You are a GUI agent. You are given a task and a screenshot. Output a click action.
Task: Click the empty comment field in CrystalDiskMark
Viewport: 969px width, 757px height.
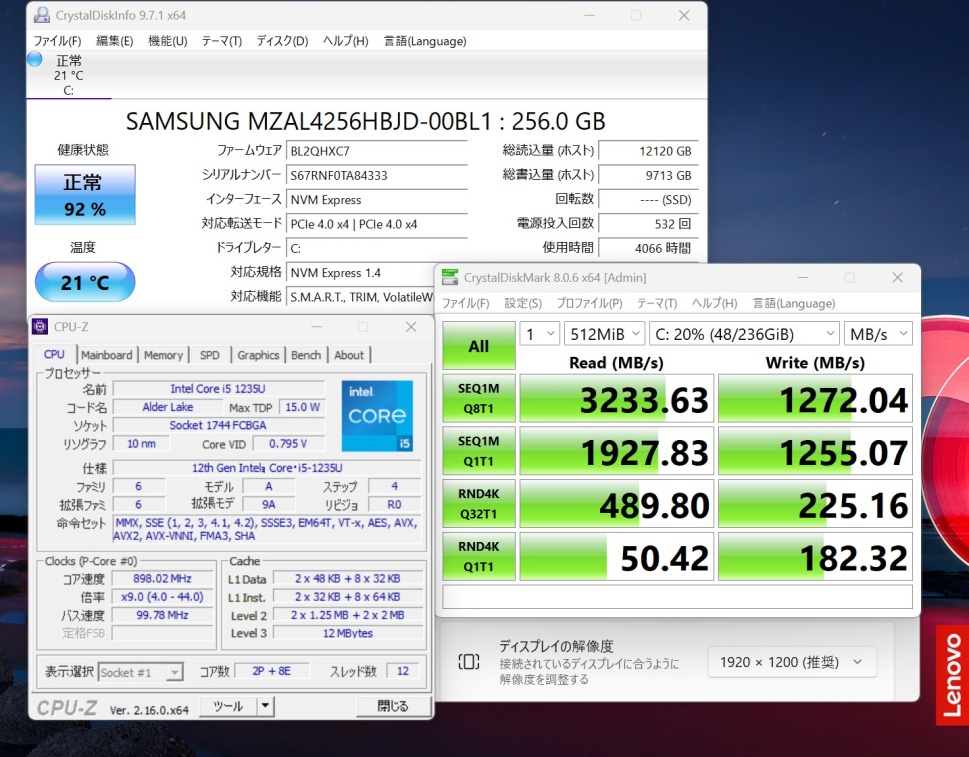[x=677, y=596]
